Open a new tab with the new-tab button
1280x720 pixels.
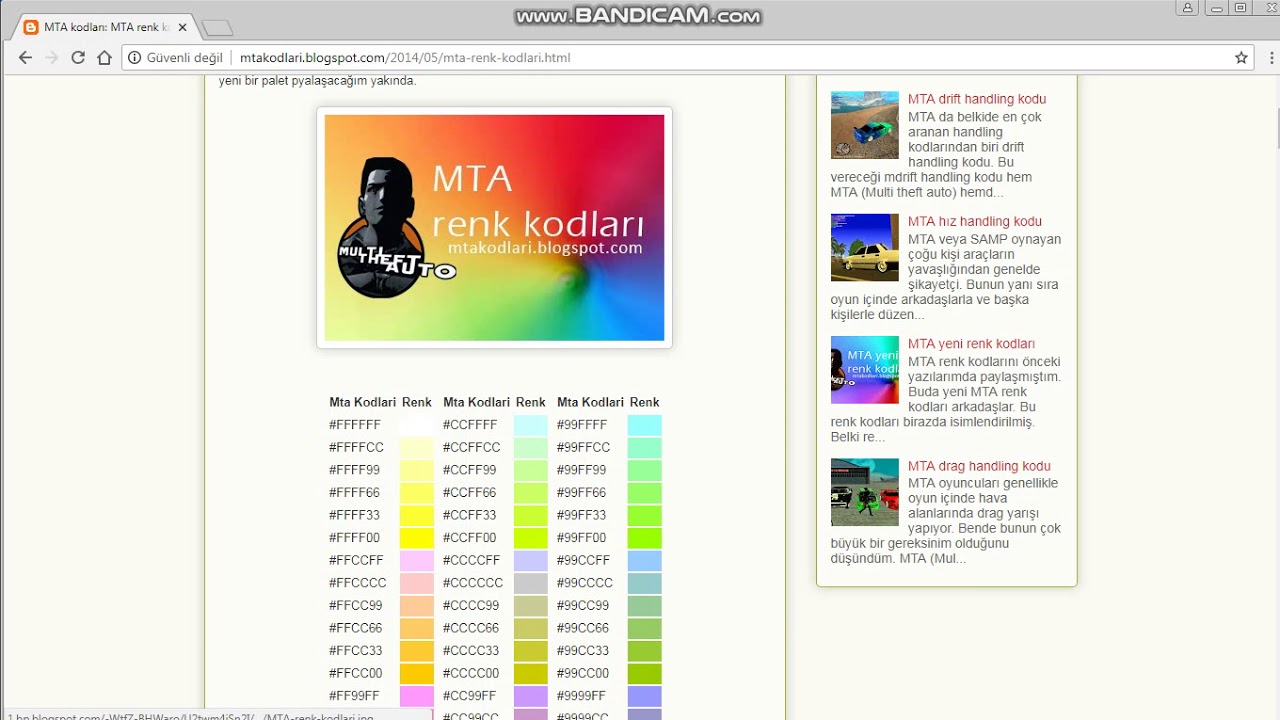point(216,28)
